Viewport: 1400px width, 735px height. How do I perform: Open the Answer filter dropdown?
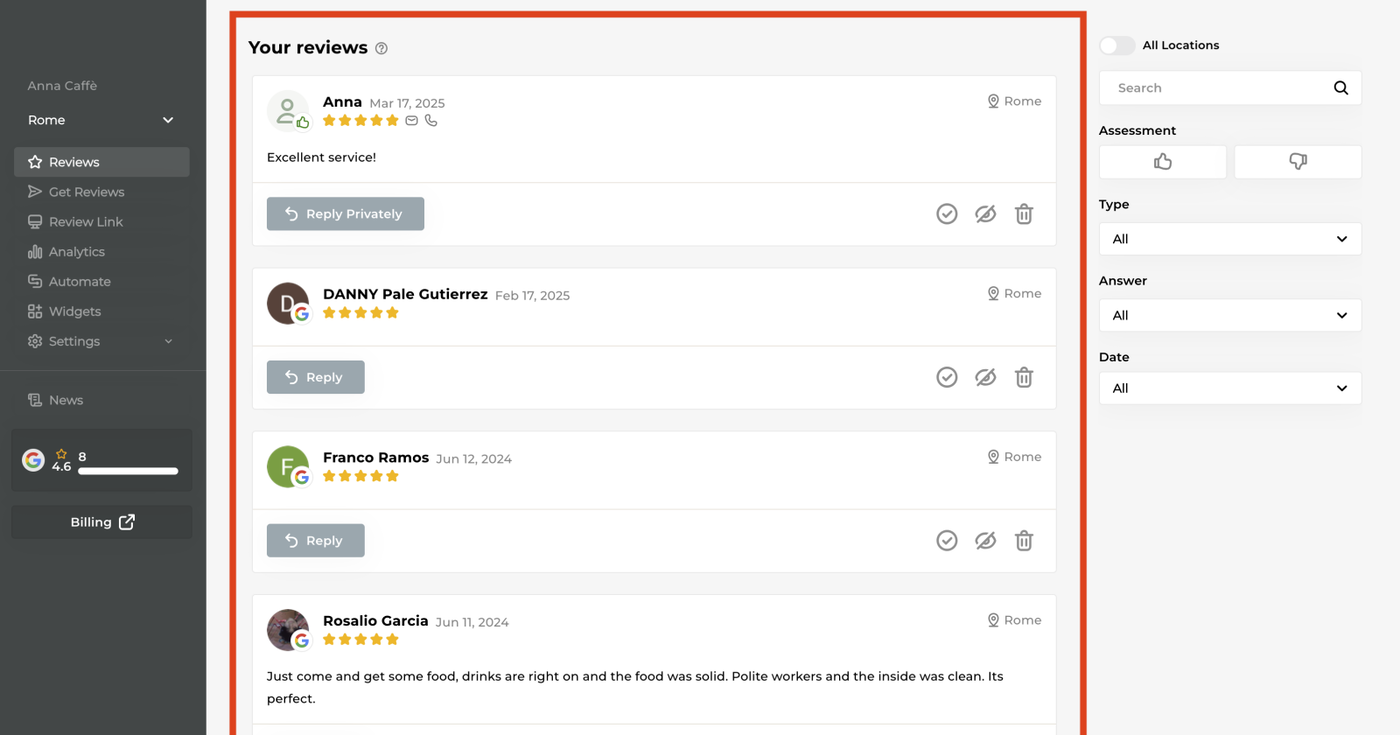point(1229,315)
